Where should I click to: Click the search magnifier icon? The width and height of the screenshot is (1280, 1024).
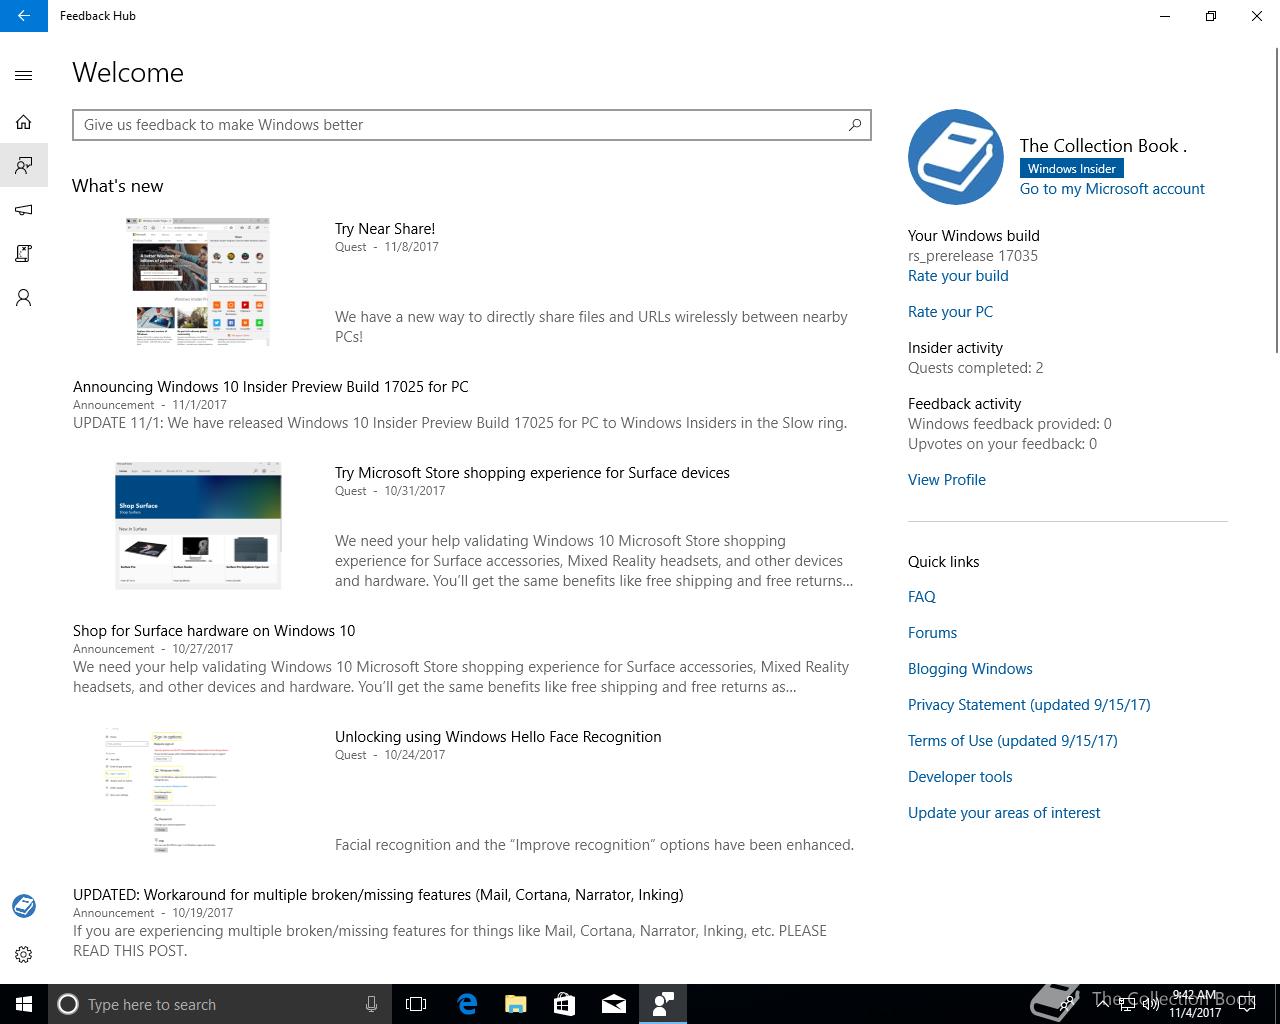(855, 125)
